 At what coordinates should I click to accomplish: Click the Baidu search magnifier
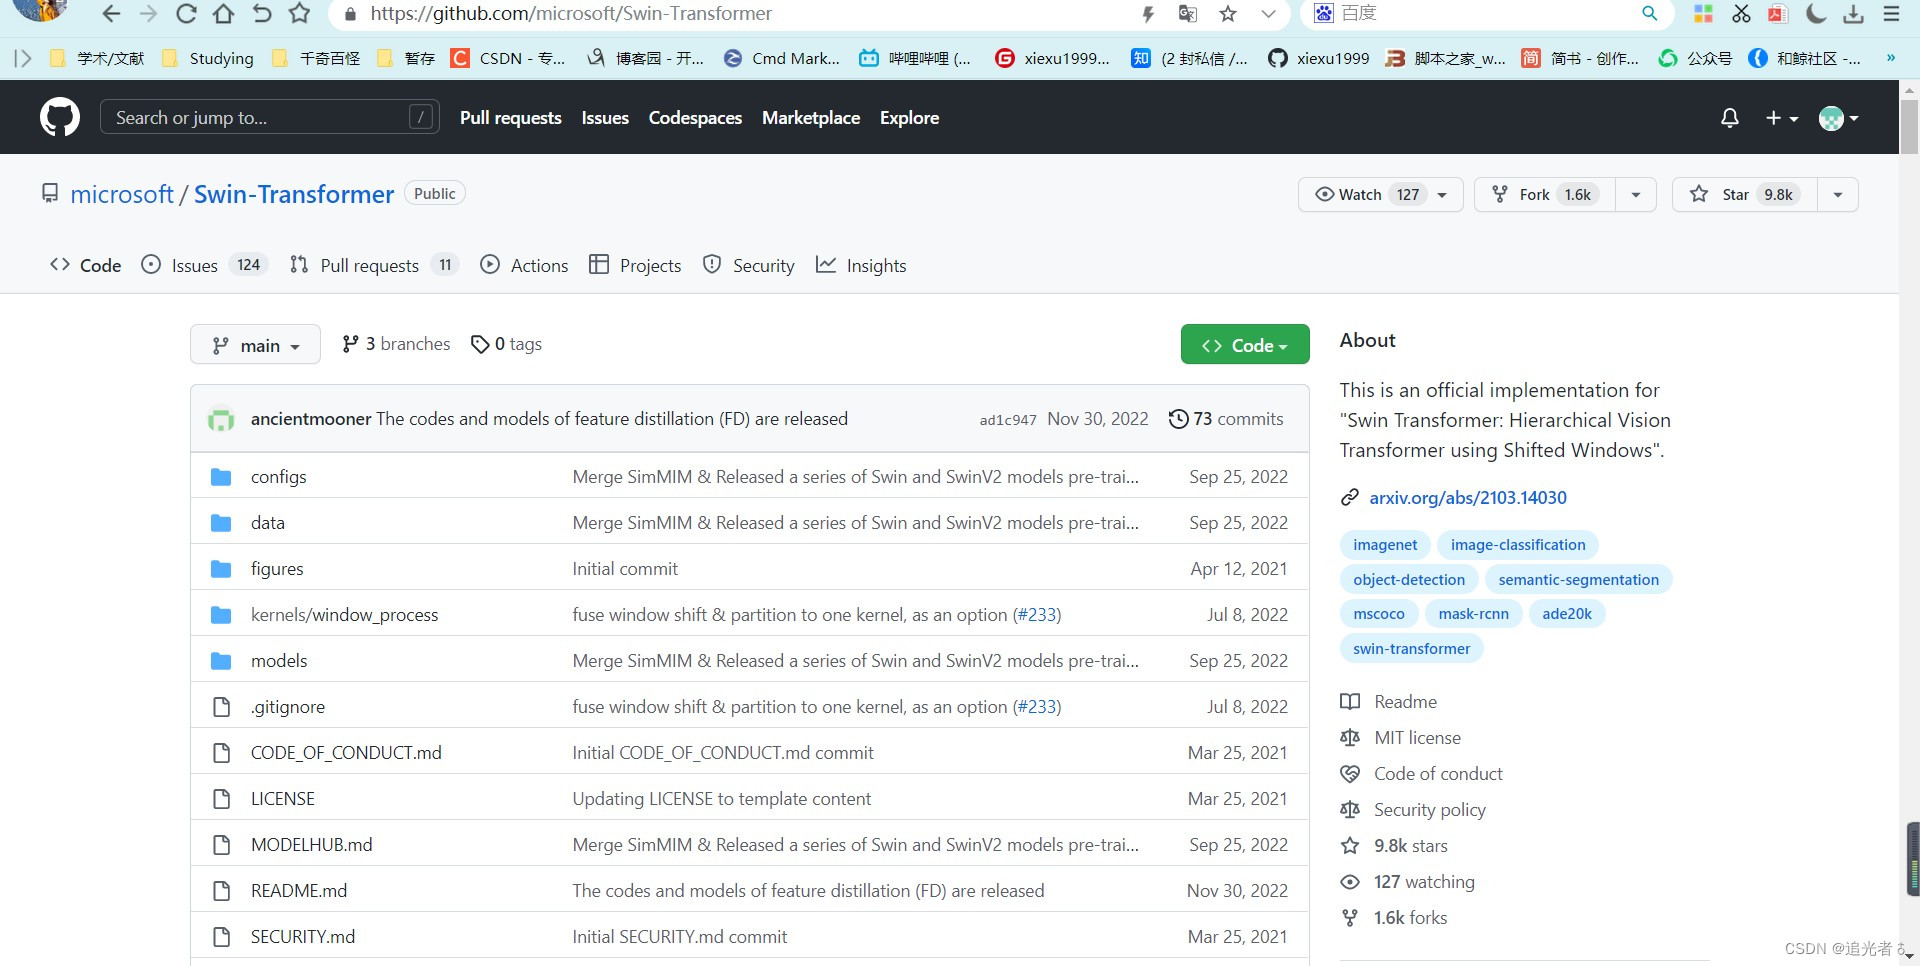(1650, 13)
